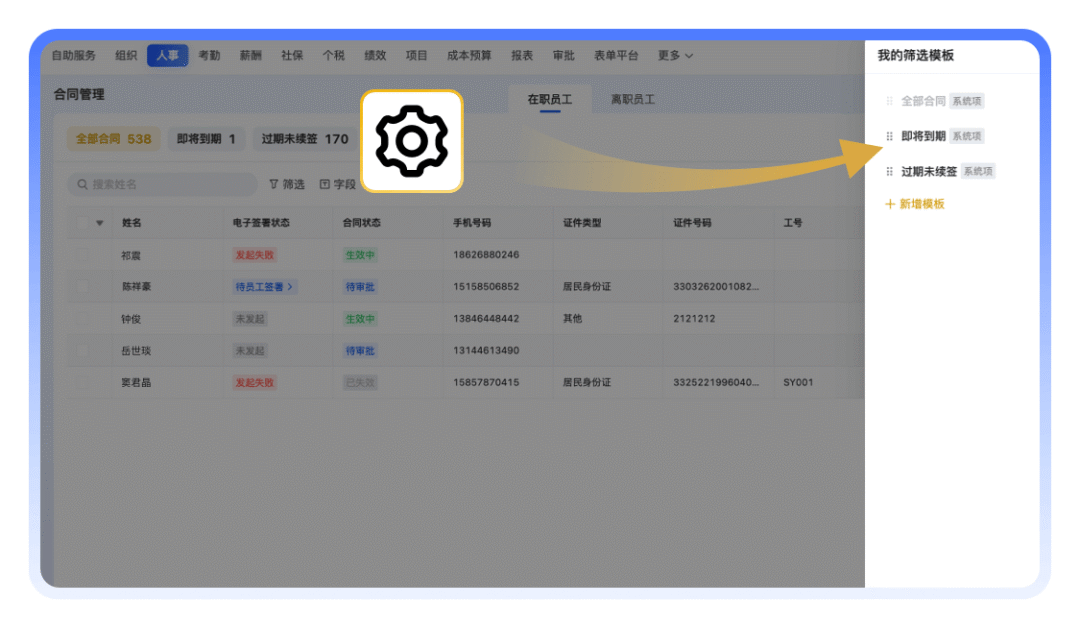This screenshot has width=1080, height=628.
Task: Open the 考勤 menu in the top navigation
Action: [209, 56]
